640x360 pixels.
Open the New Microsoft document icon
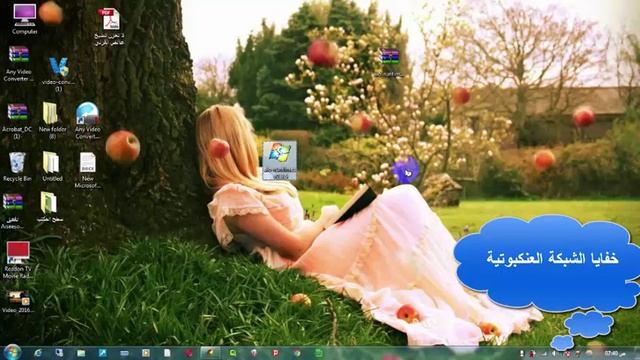[87, 170]
